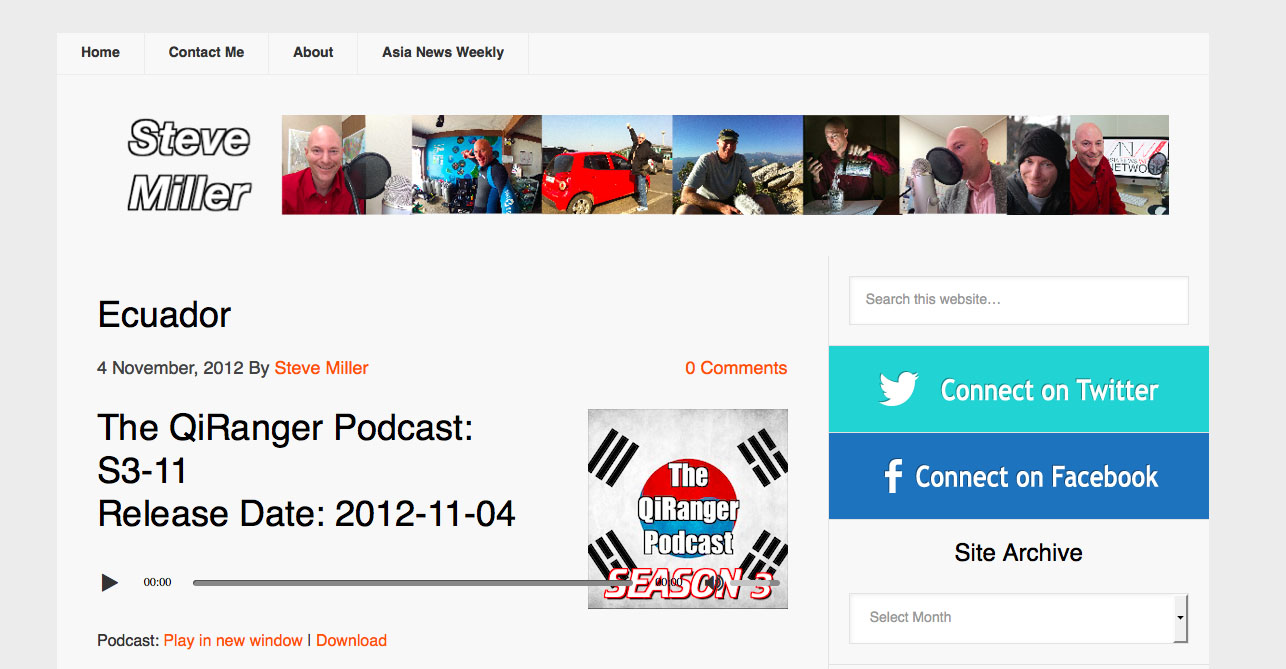Click the Twitter bird icon
The height and width of the screenshot is (669, 1286).
pos(898,389)
